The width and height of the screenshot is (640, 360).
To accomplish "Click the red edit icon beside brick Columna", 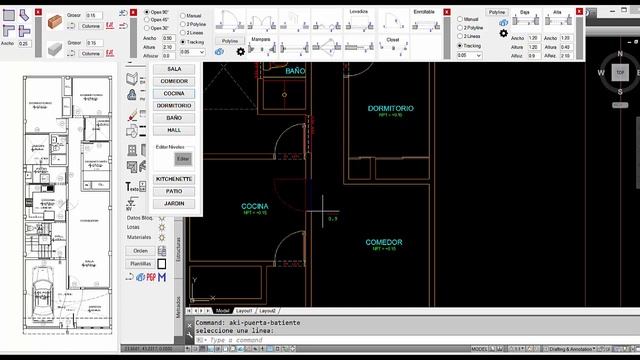I will [x=110, y=25].
